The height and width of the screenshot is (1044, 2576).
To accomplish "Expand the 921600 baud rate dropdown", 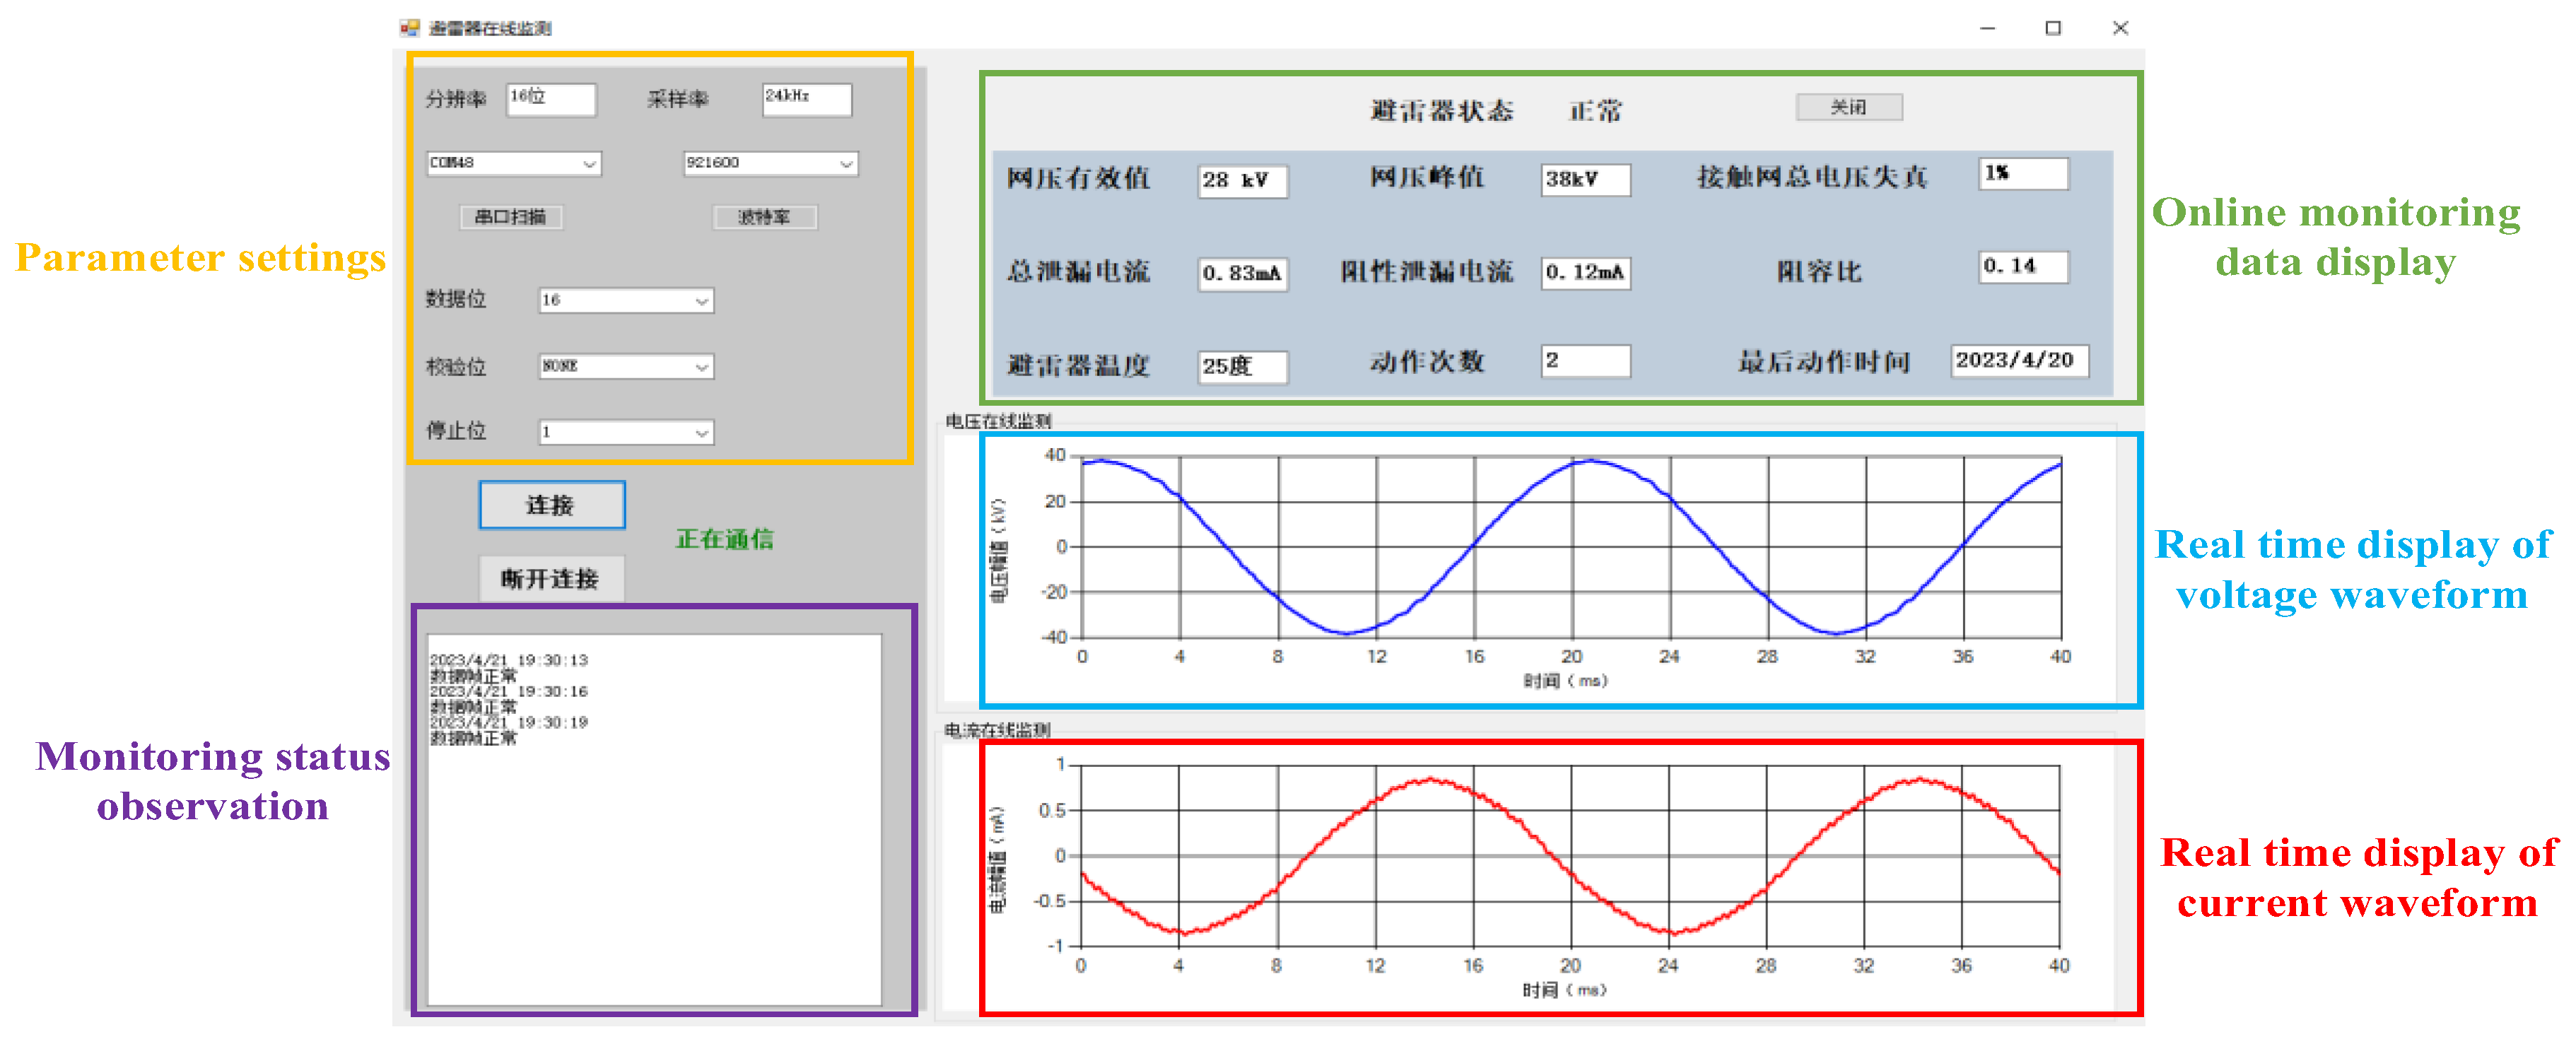I will (846, 163).
